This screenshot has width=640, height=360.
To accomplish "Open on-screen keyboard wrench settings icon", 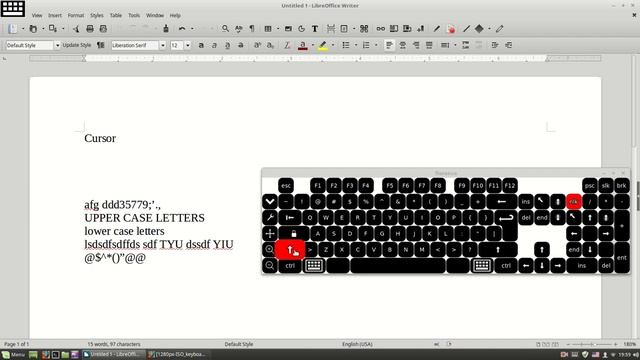I will pos(270,217).
